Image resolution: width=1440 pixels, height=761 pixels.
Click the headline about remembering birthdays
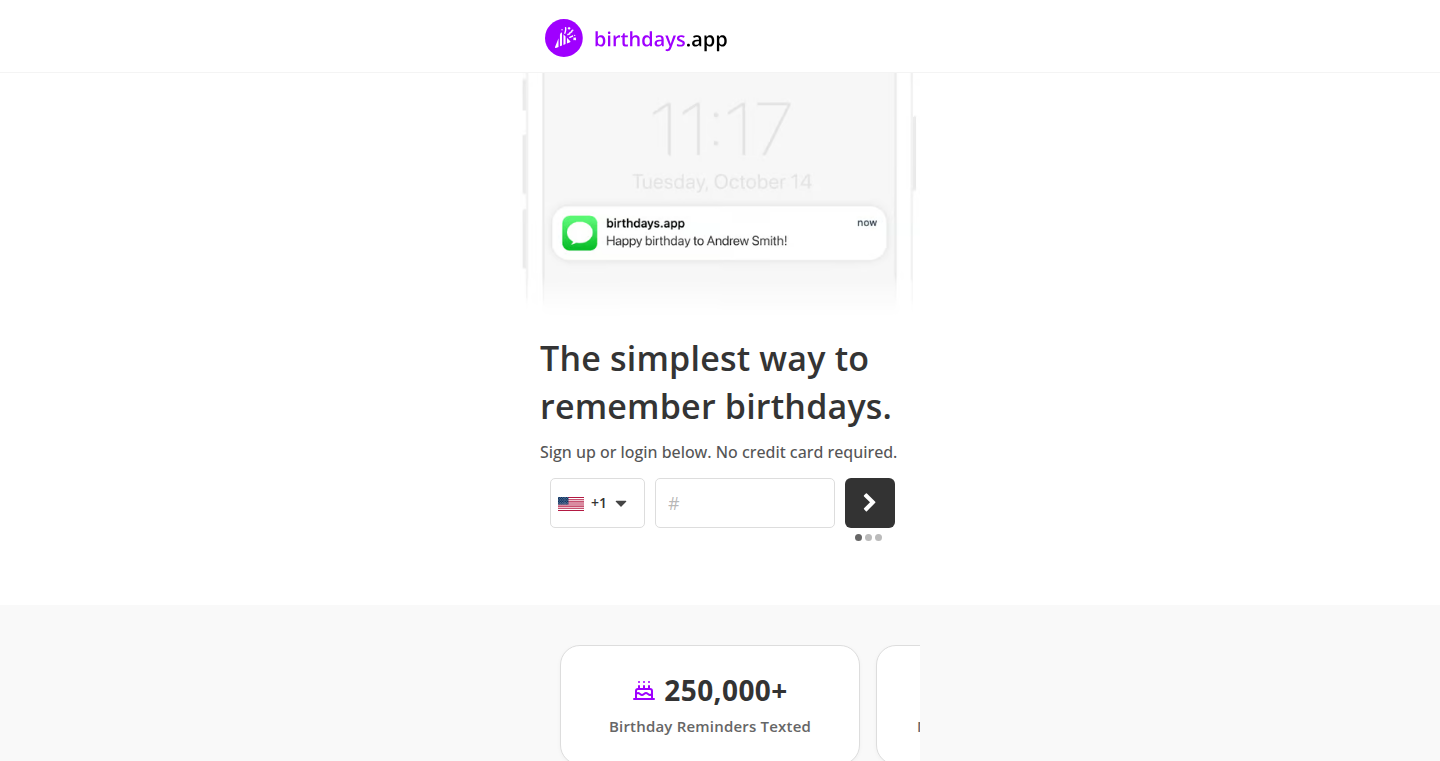(x=716, y=382)
